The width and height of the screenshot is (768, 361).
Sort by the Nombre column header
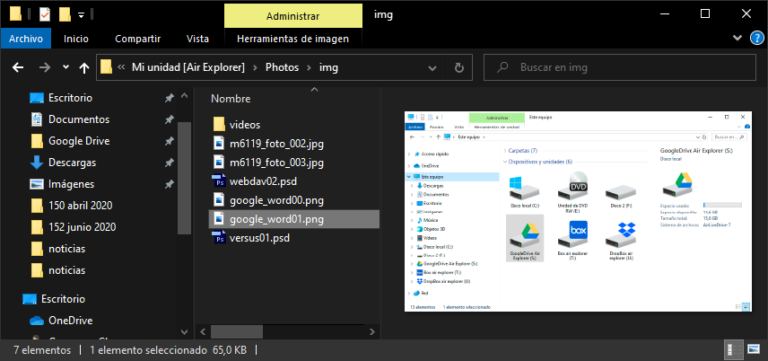pyautogui.click(x=231, y=99)
